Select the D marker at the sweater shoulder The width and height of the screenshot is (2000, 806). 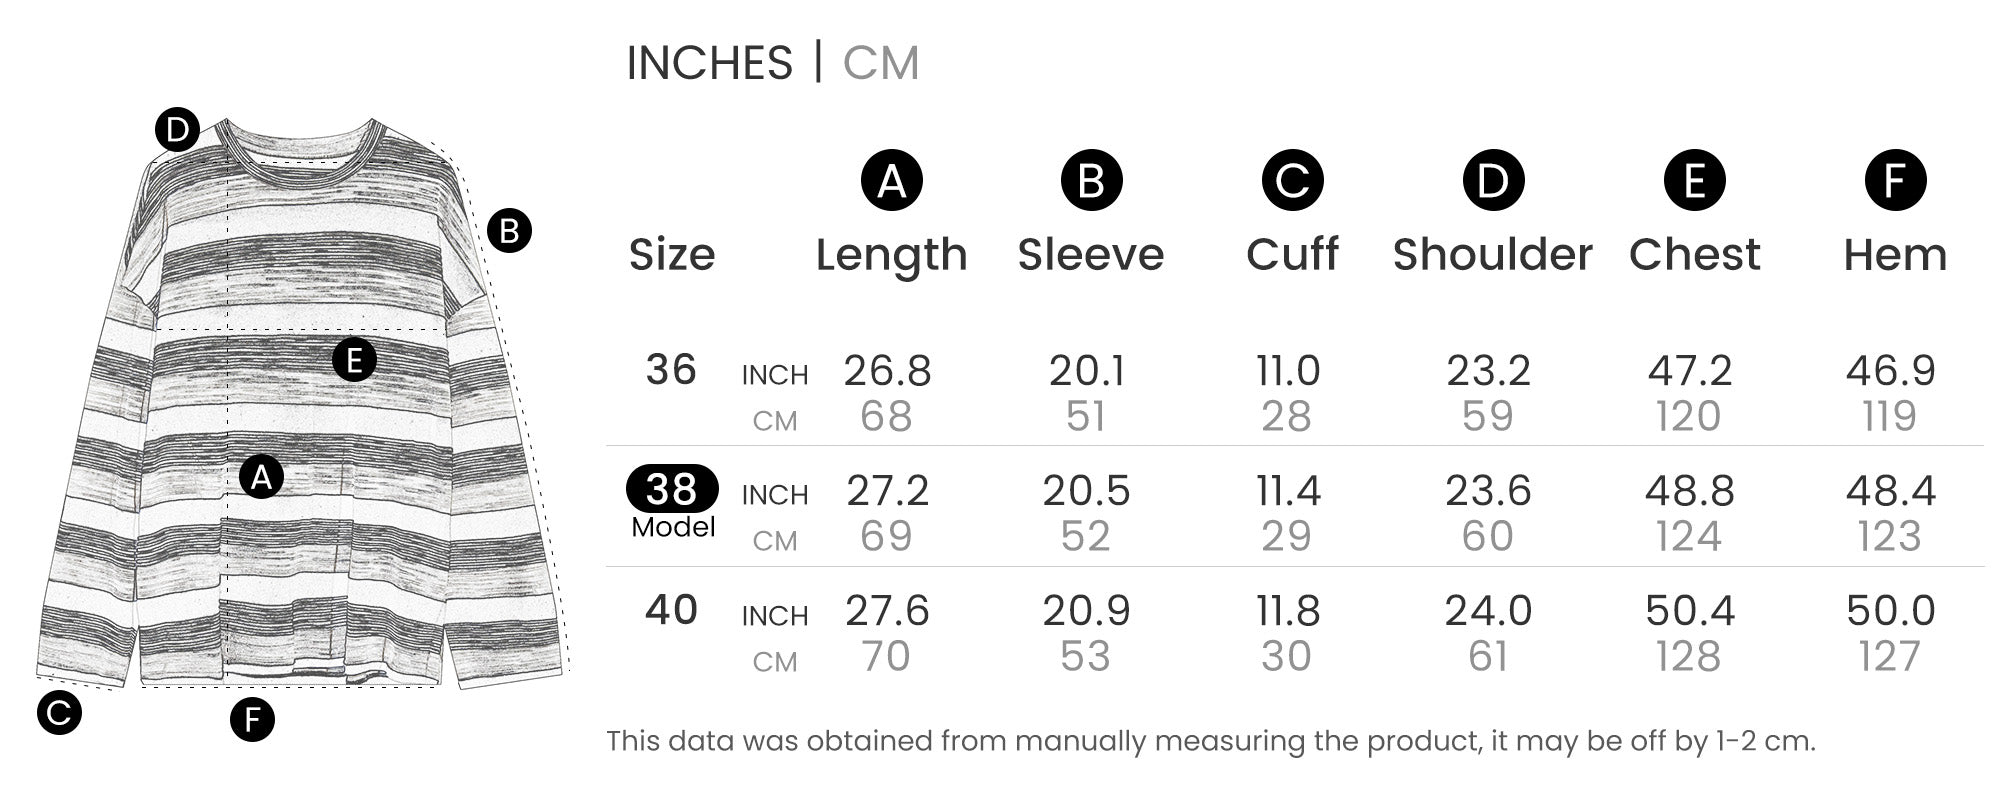click(177, 130)
